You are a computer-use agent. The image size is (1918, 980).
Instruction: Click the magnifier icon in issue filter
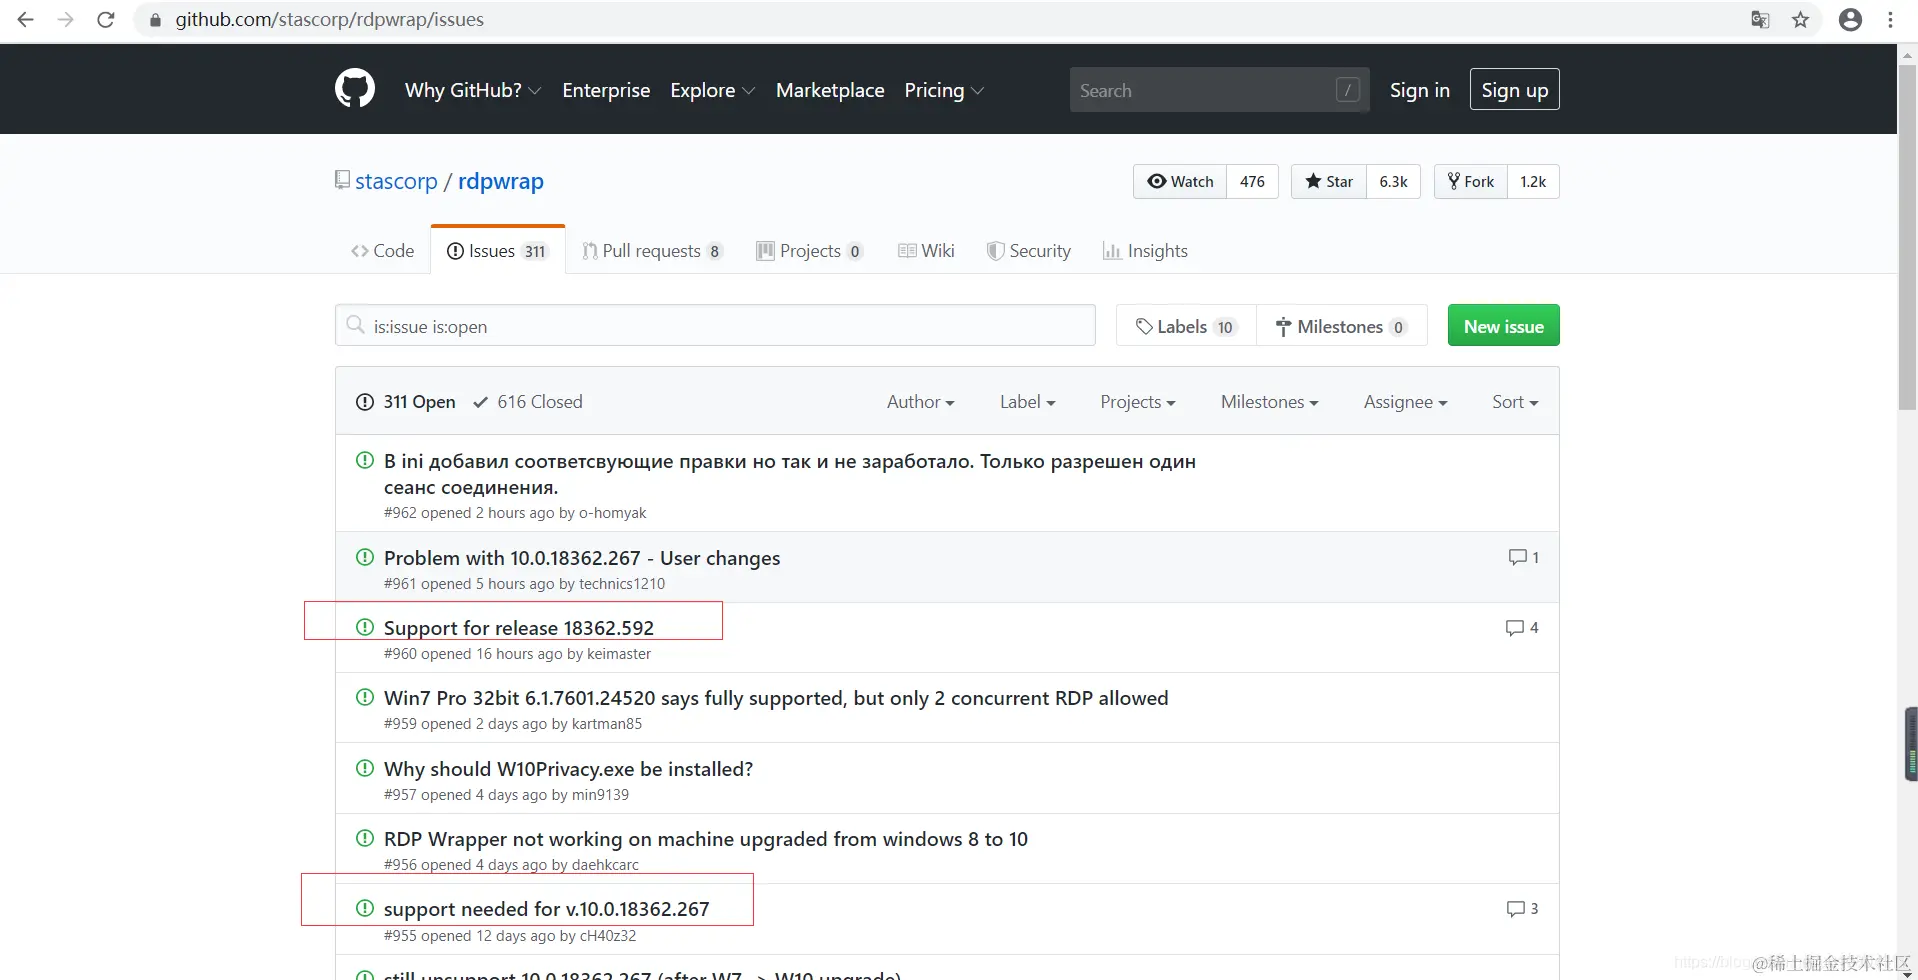355,325
